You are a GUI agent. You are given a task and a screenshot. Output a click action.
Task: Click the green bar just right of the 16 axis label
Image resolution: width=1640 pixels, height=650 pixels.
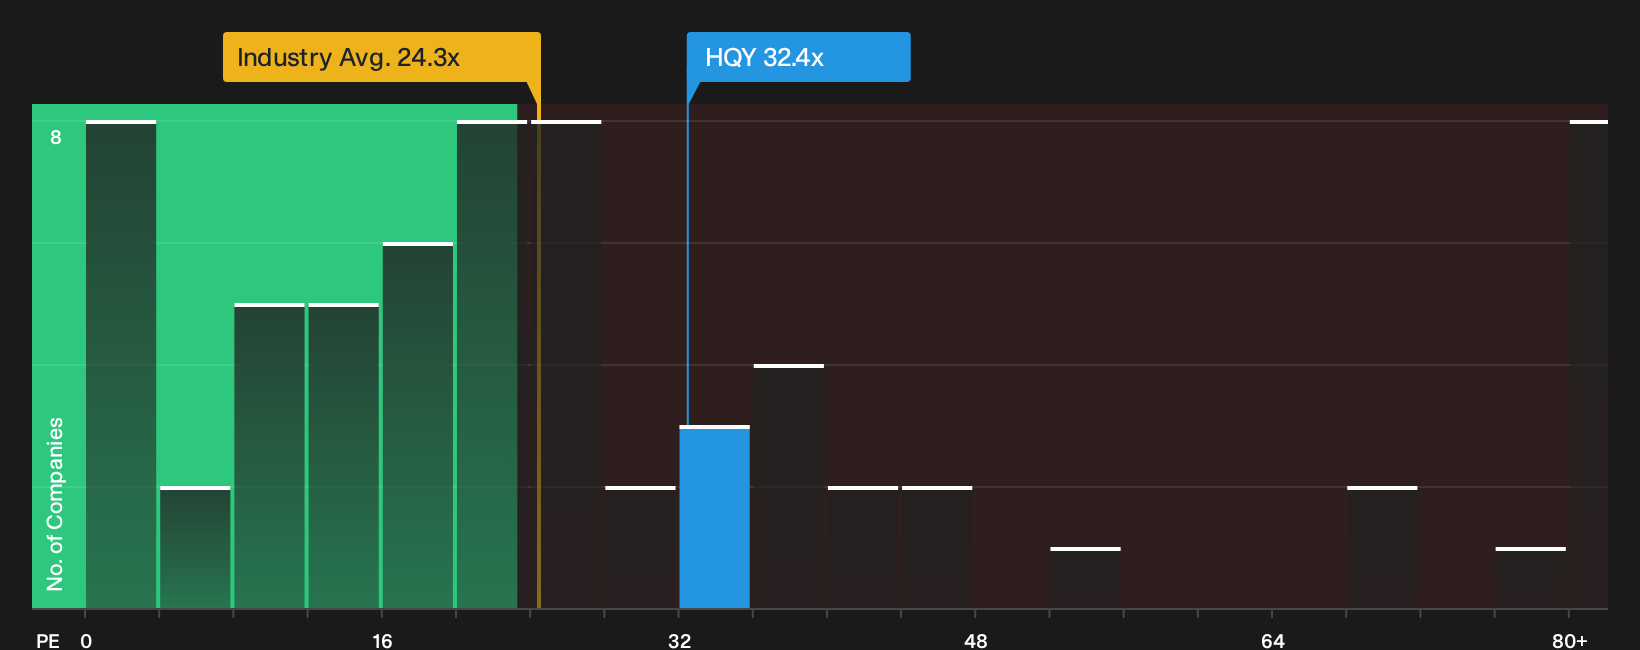pos(418,425)
